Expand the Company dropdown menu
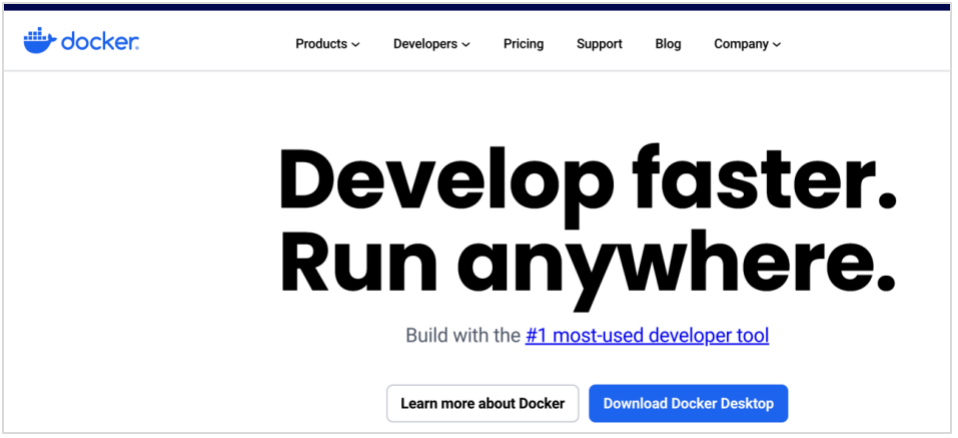The width and height of the screenshot is (958, 438). pos(747,44)
